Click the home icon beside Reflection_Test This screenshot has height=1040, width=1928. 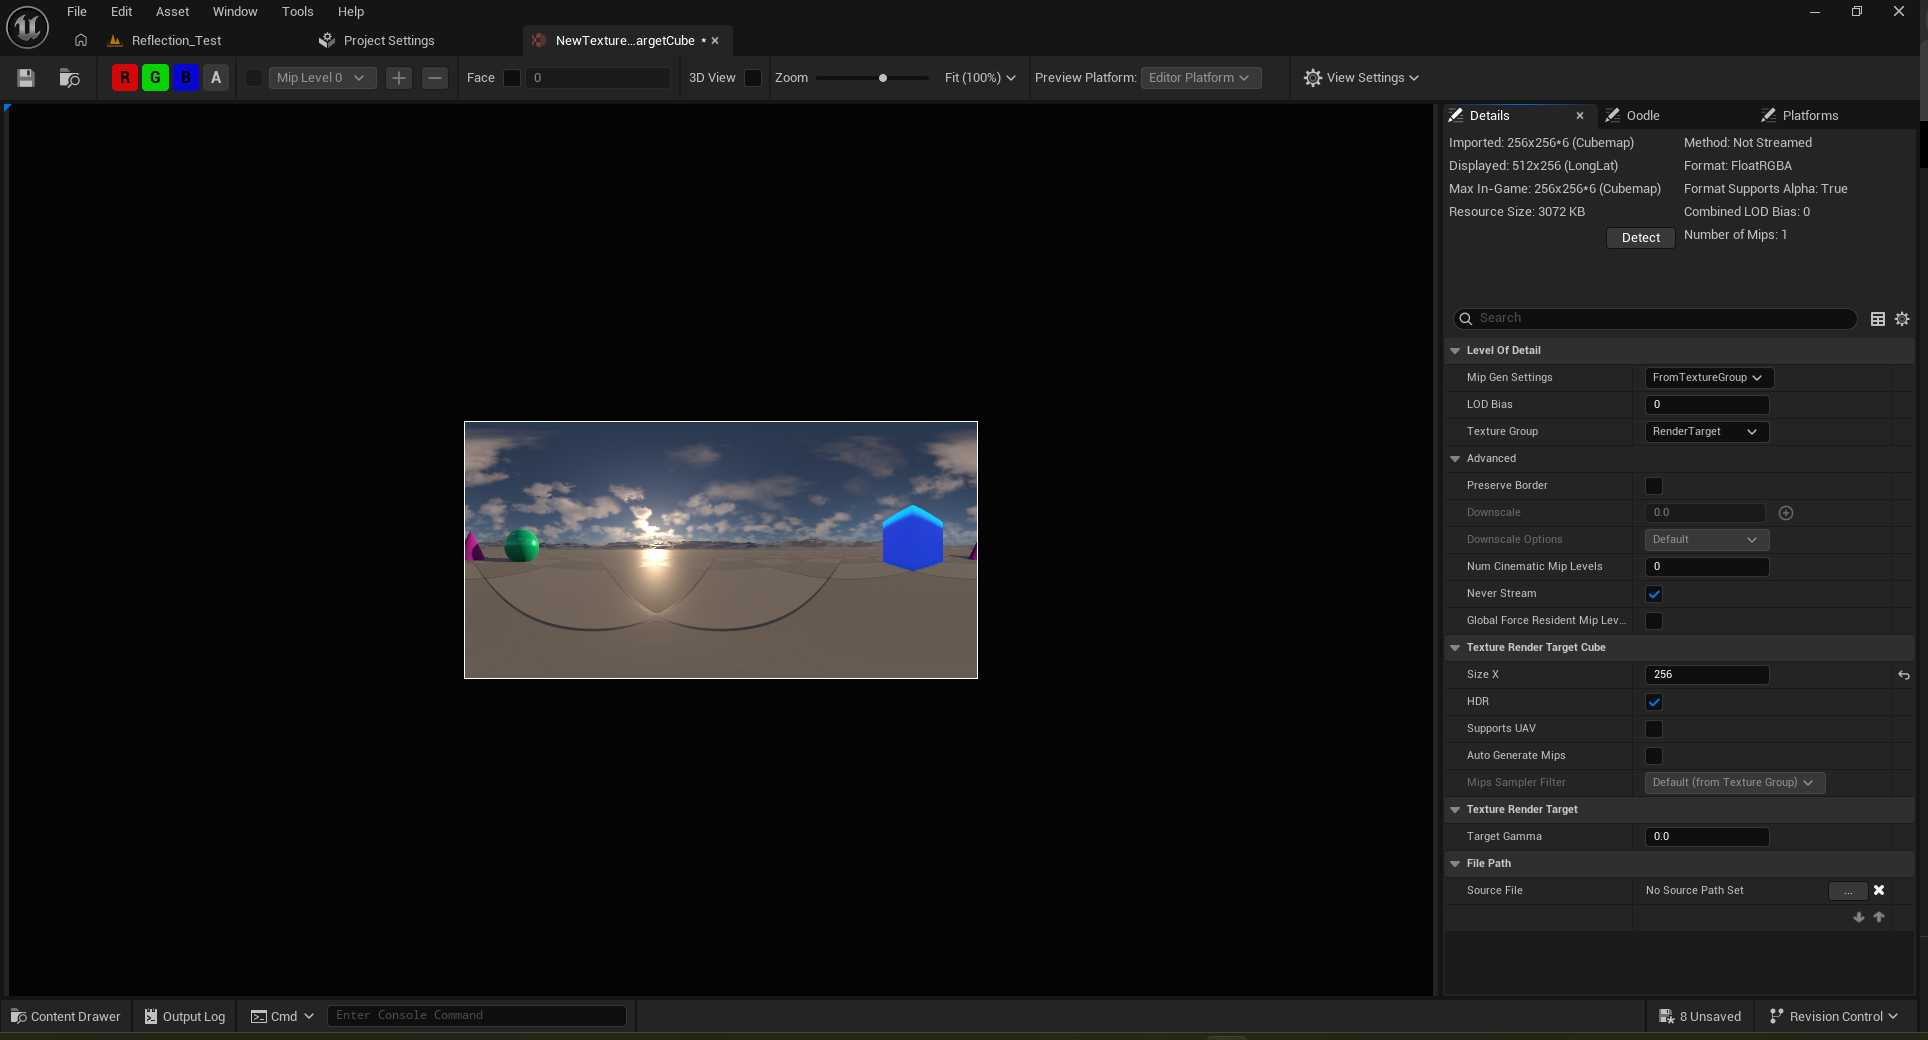pos(81,41)
